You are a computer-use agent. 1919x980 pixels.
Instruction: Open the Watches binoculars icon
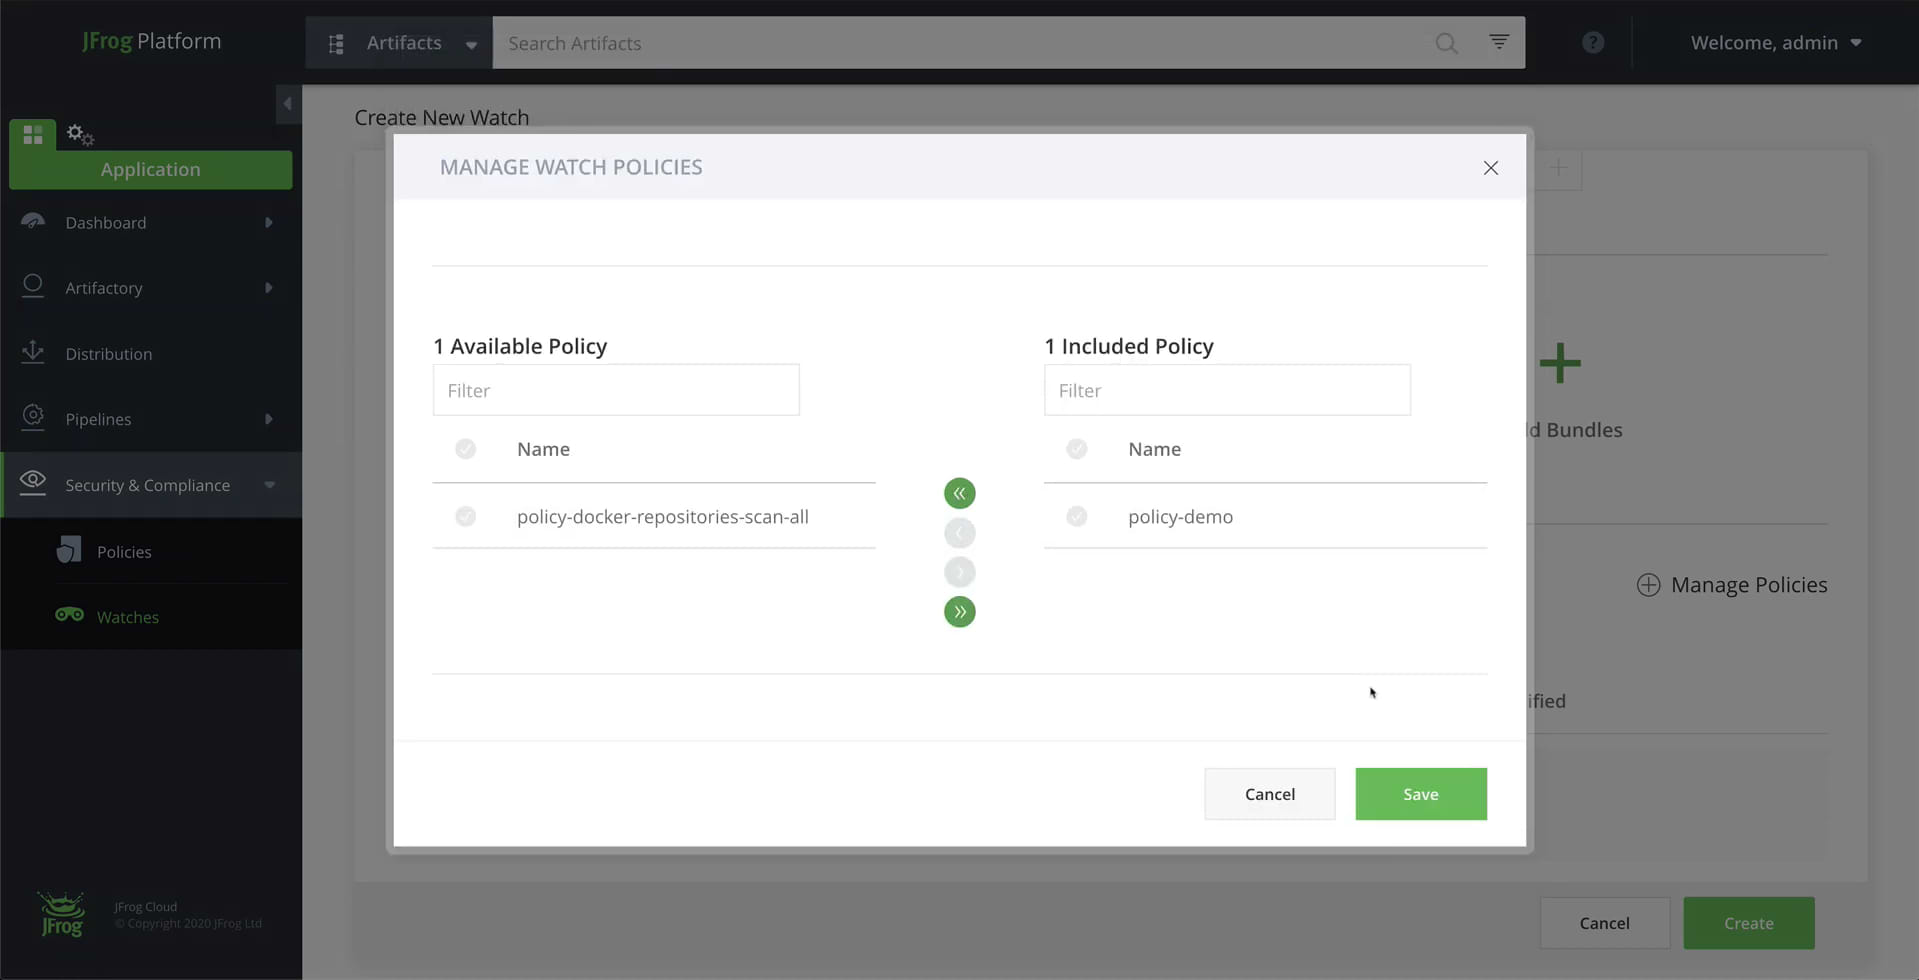click(x=68, y=616)
